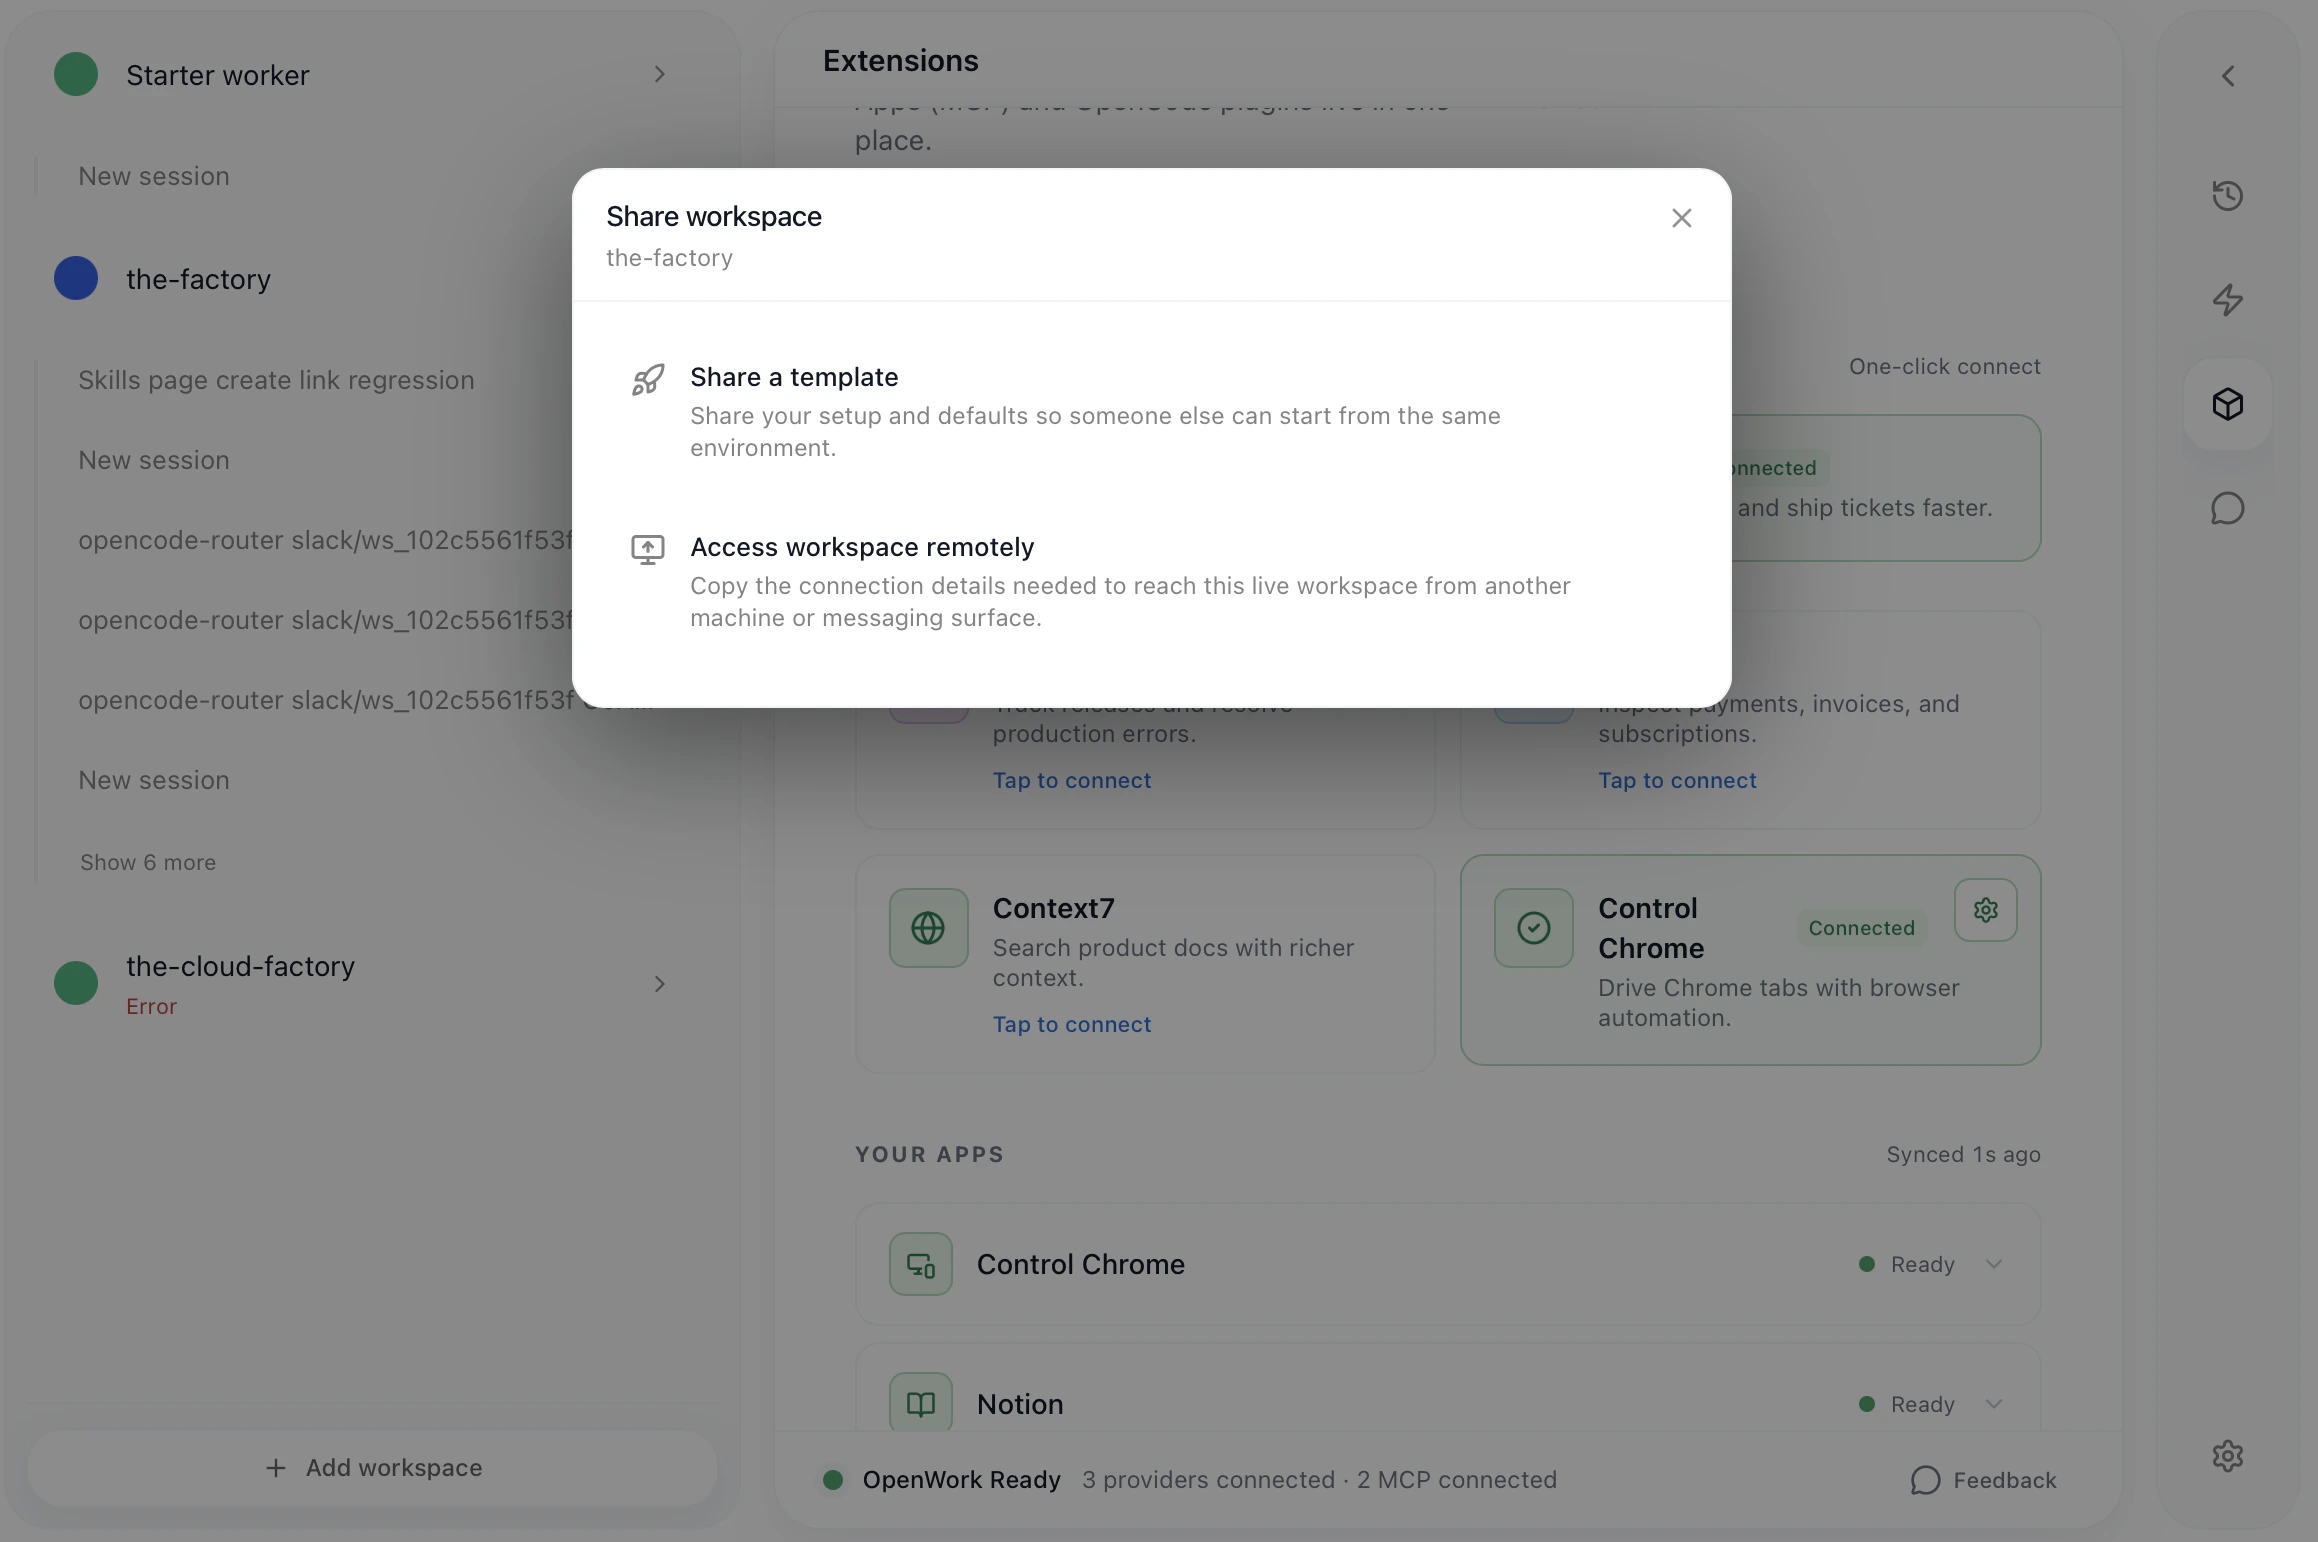
Task: Open the the-cloud-factory workspace chevron
Action: [x=659, y=984]
